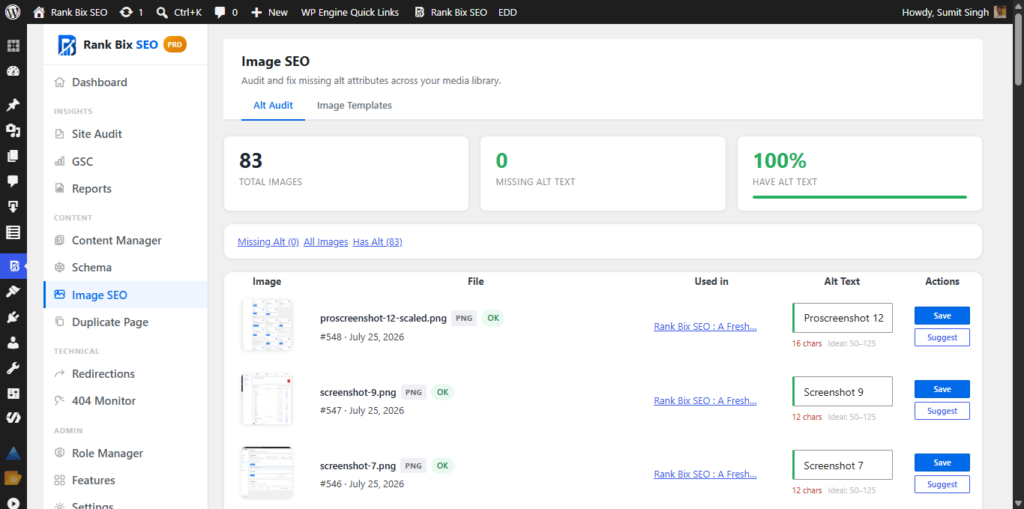The image size is (1024, 509).
Task: Open Used in link for screenshot-7.png
Action: tap(705, 474)
